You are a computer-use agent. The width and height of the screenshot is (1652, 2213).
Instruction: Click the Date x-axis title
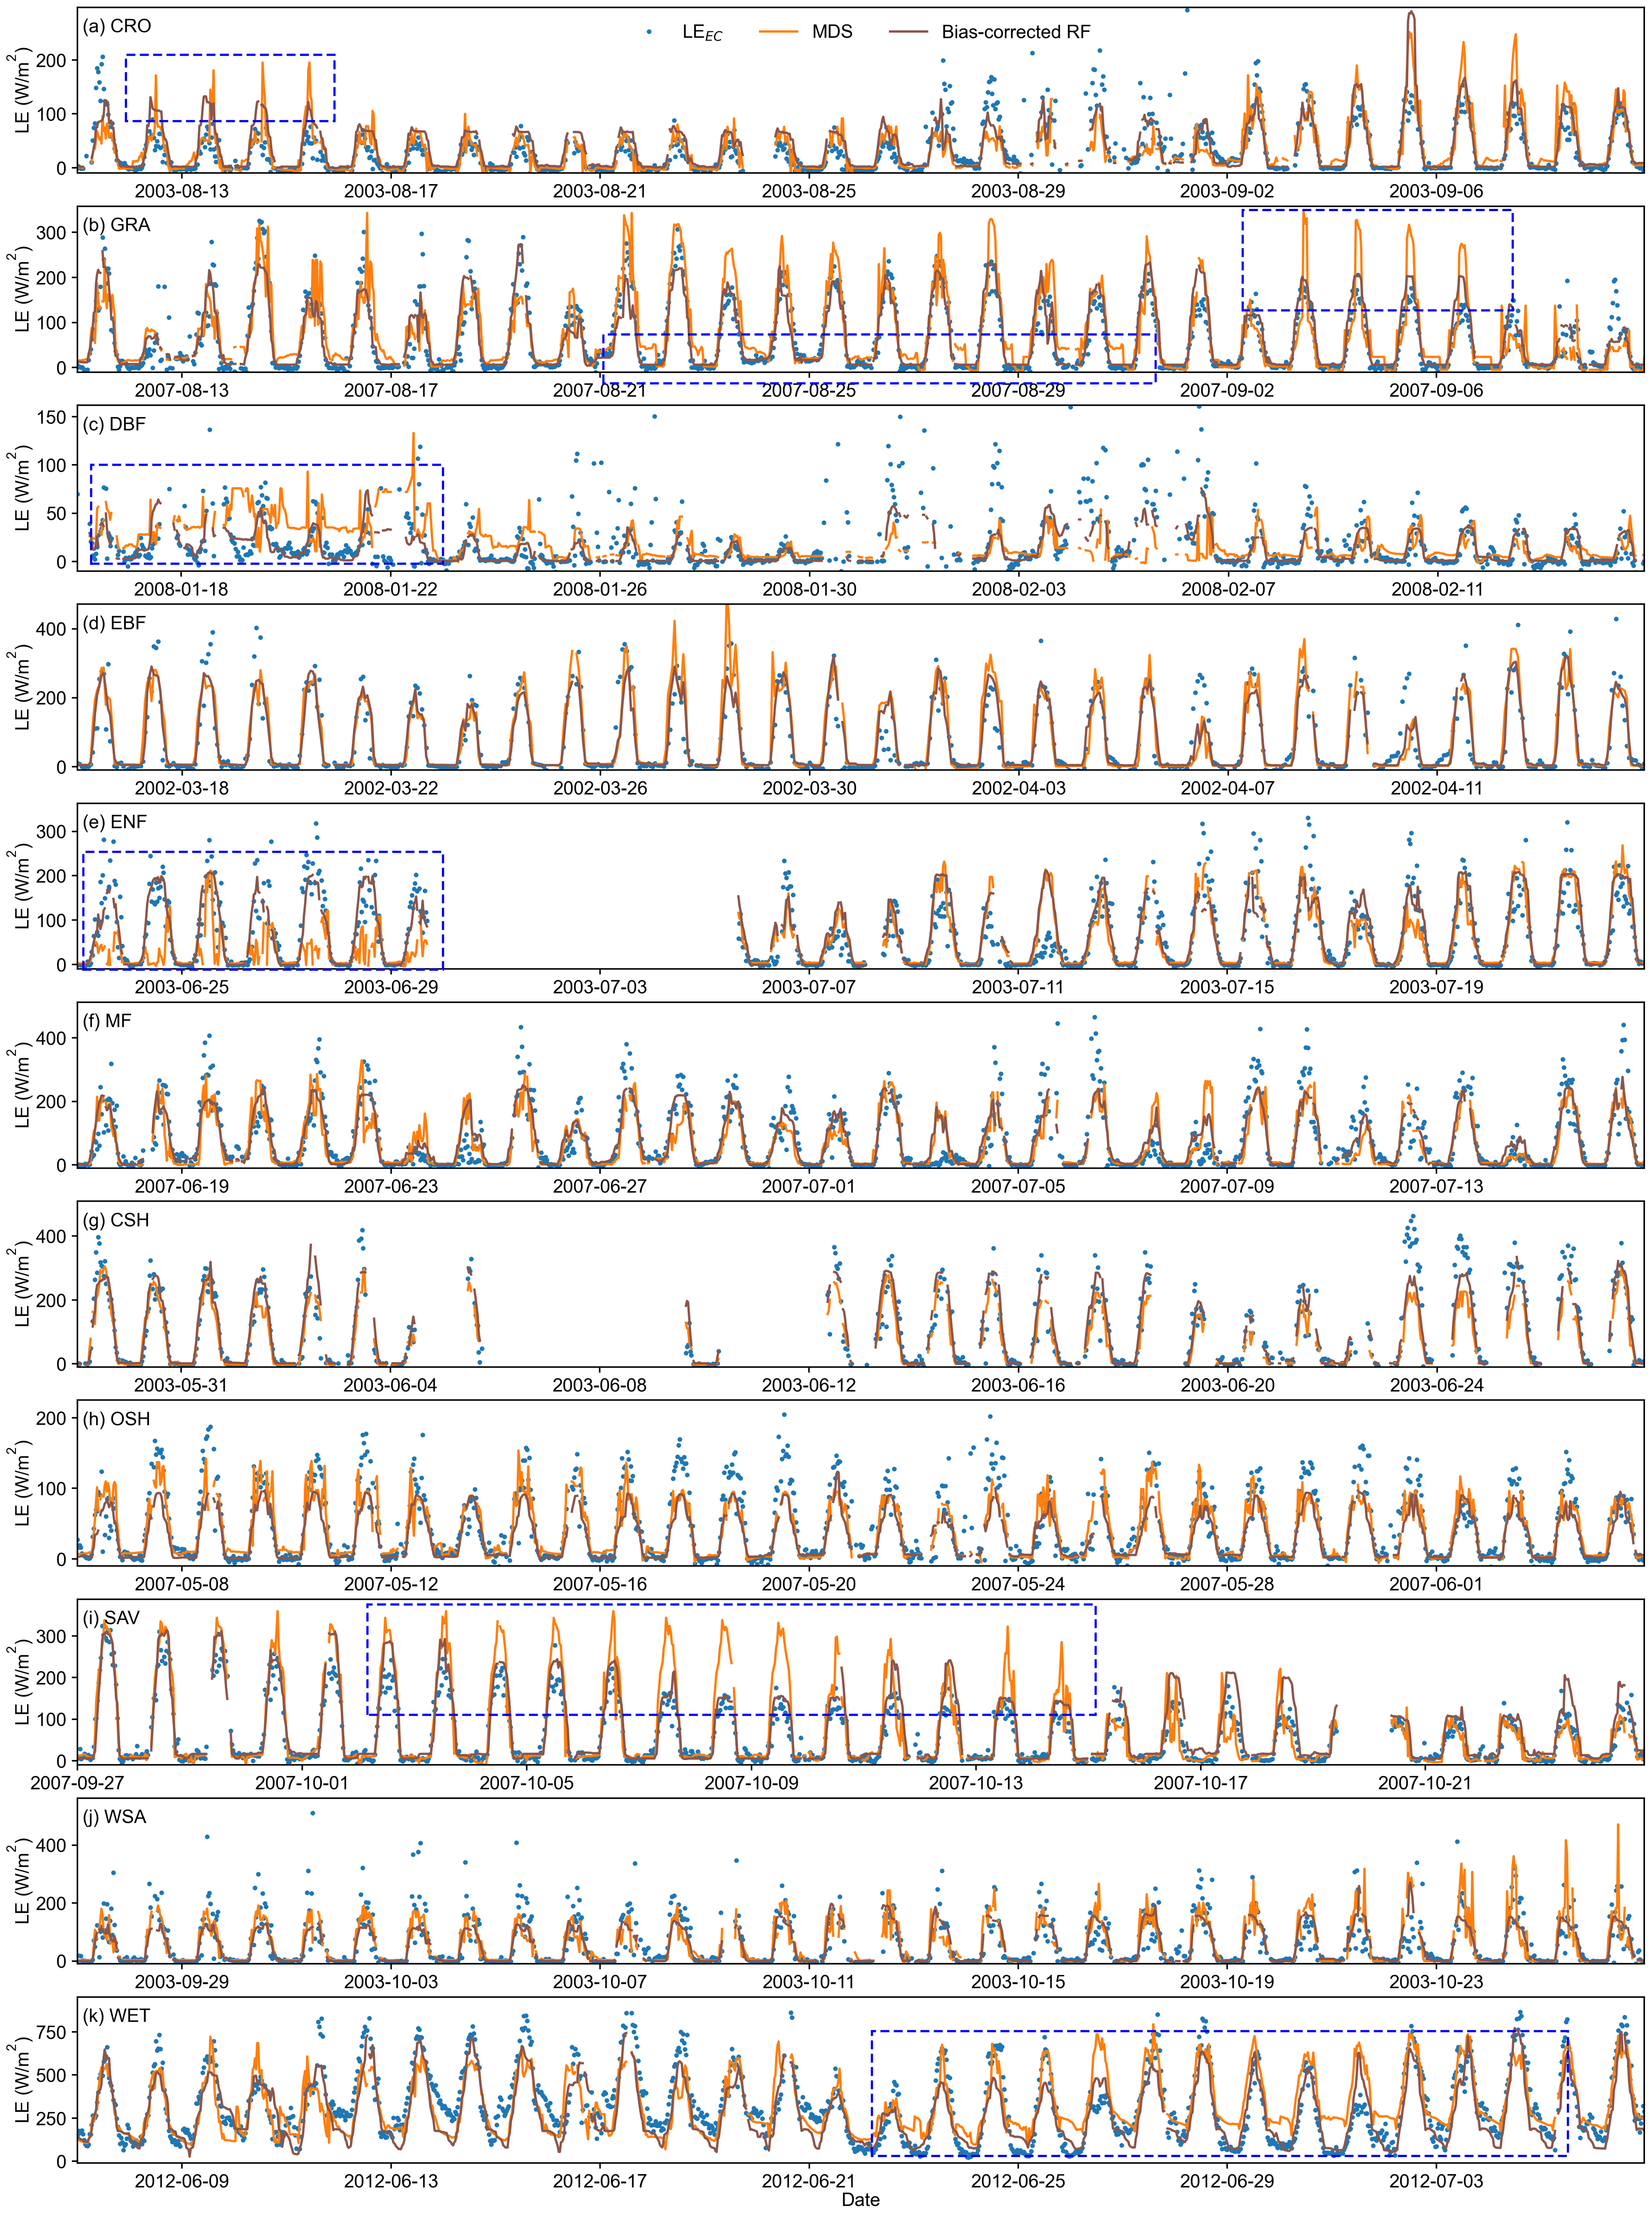pos(860,2200)
